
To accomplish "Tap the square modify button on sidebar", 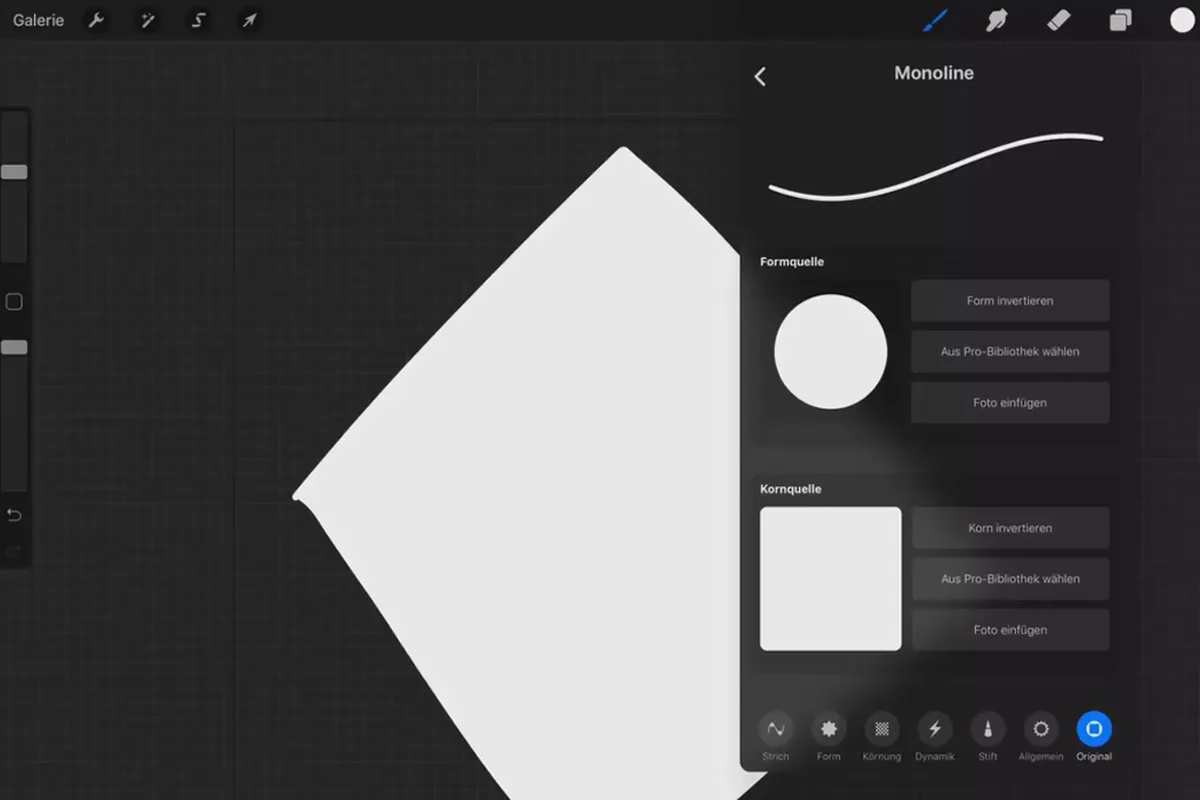I will pos(14,302).
